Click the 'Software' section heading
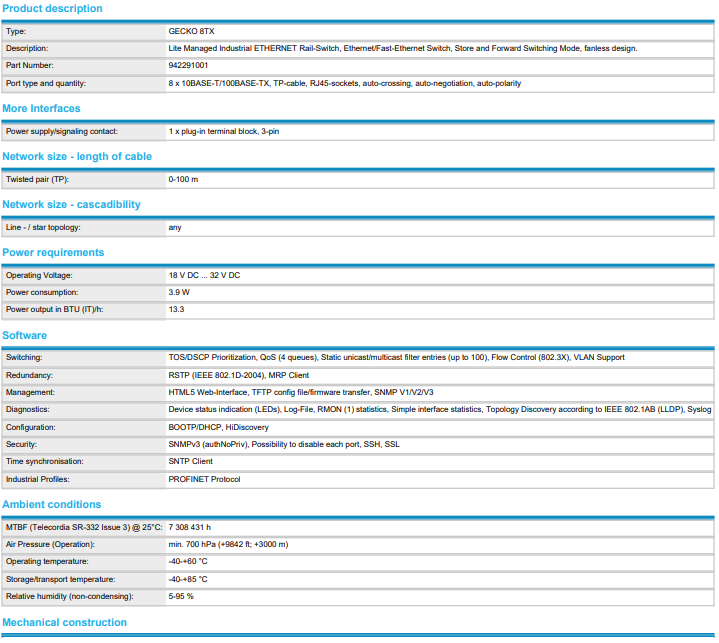The image size is (719, 643). pos(25,336)
